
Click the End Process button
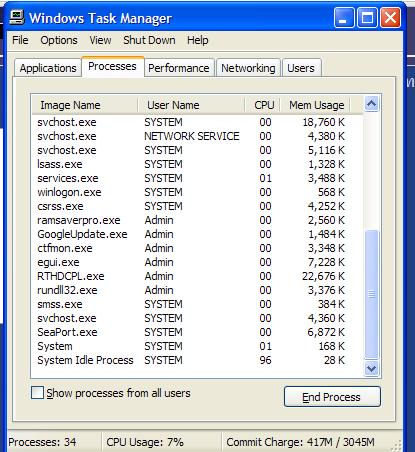(332, 397)
